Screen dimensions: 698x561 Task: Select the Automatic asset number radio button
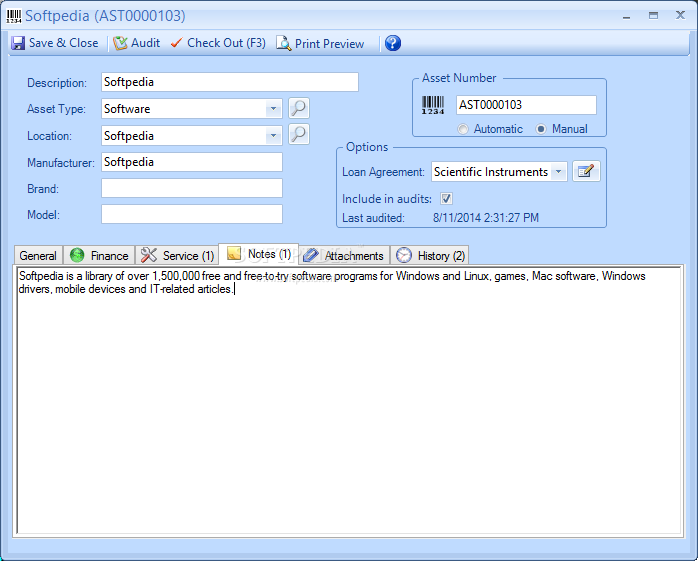tap(463, 129)
